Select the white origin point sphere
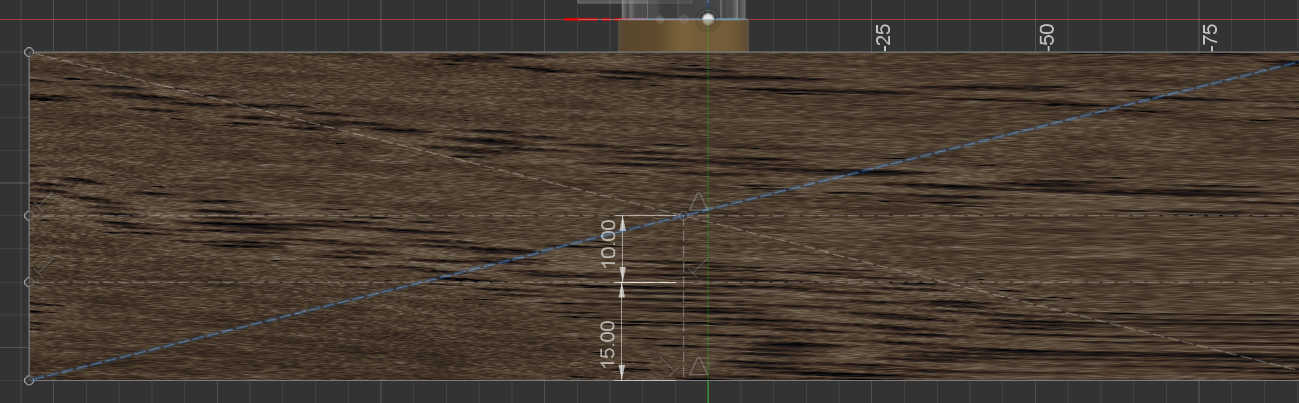Viewport: 1299px width, 403px height. [708, 19]
